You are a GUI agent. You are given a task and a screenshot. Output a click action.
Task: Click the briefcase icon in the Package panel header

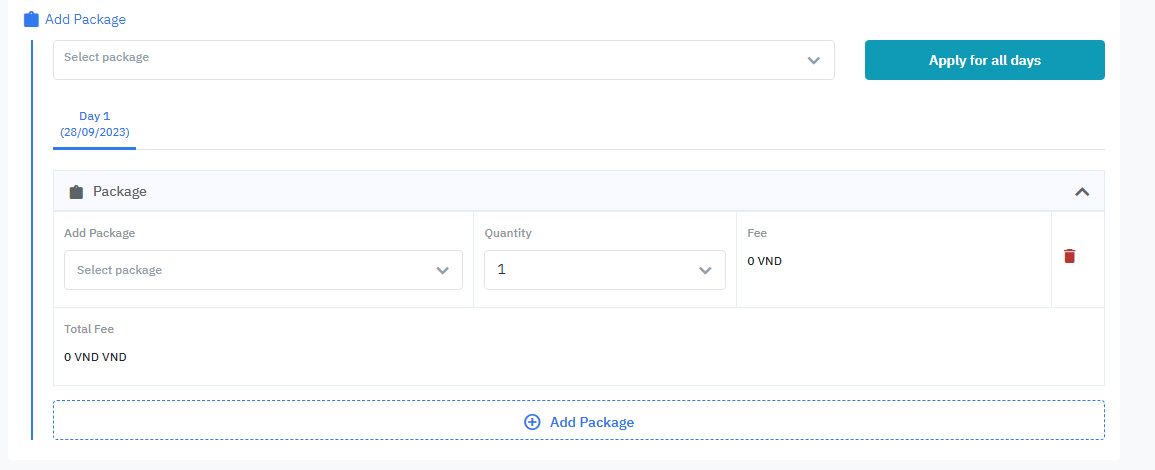[x=76, y=192]
